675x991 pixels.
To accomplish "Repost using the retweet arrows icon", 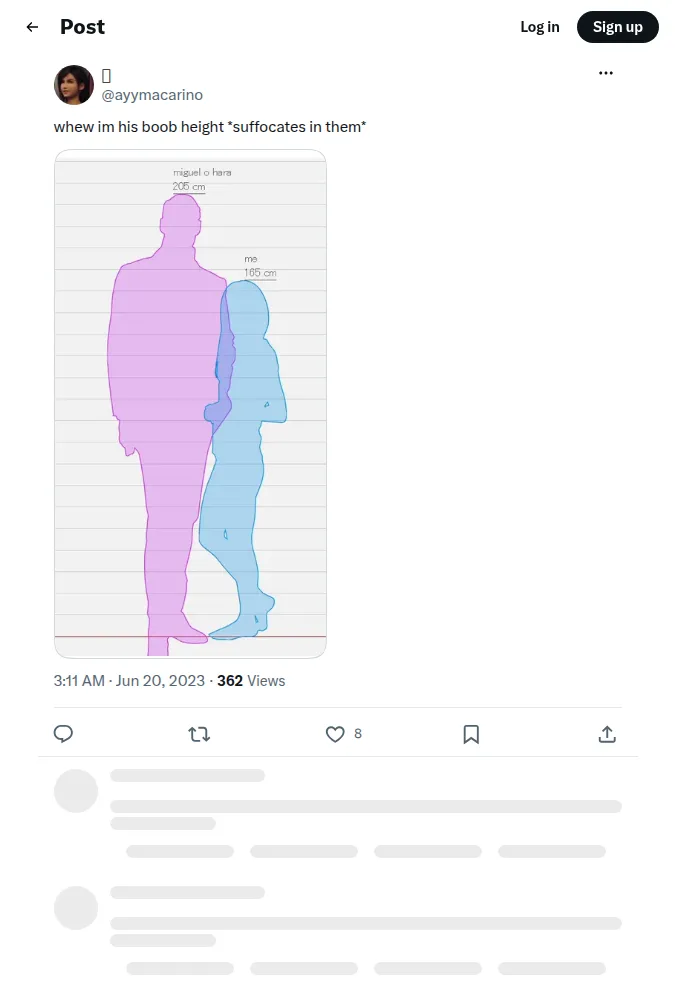I will pos(199,734).
